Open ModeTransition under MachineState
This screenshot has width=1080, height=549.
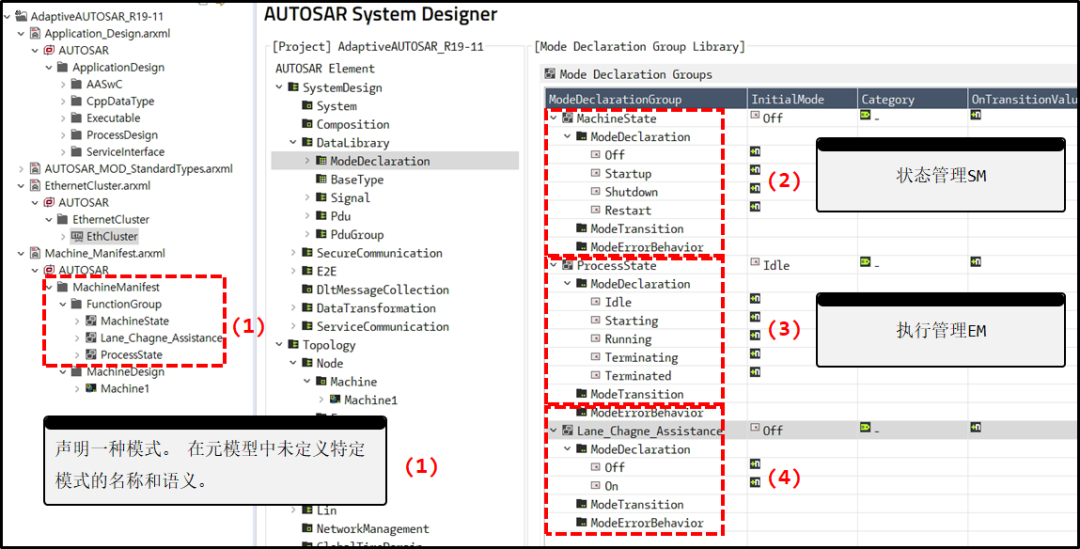coord(636,229)
